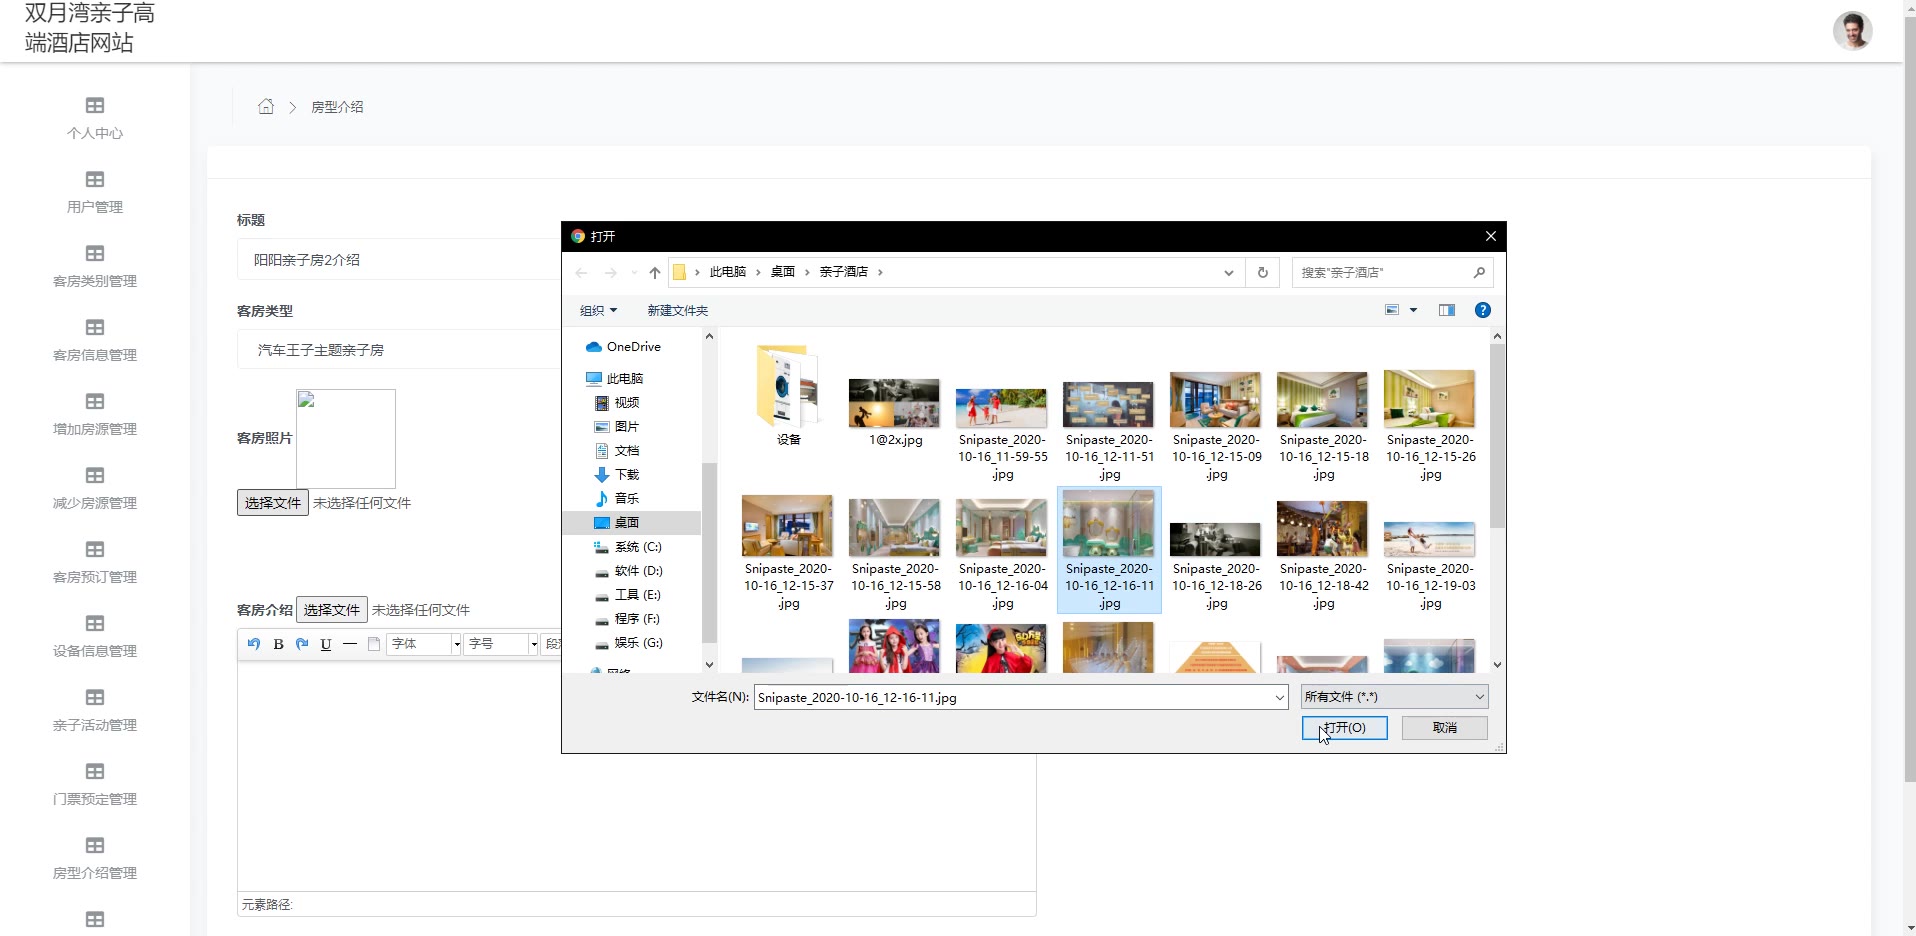Click the up-one-level arrow in file dialog
The width and height of the screenshot is (1916, 936).
click(654, 272)
